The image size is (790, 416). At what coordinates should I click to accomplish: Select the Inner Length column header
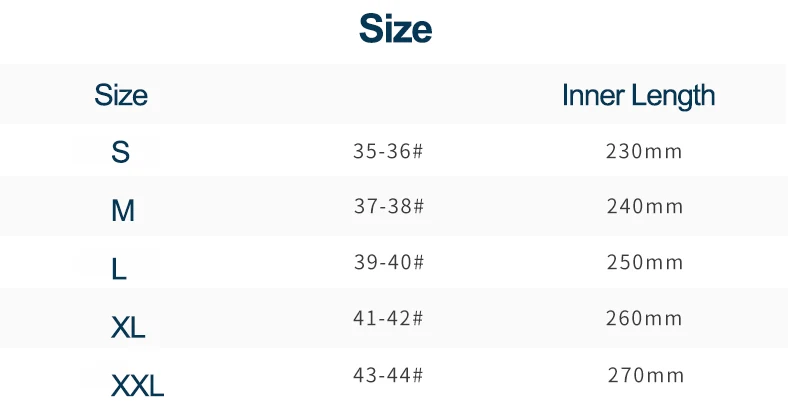coord(638,96)
